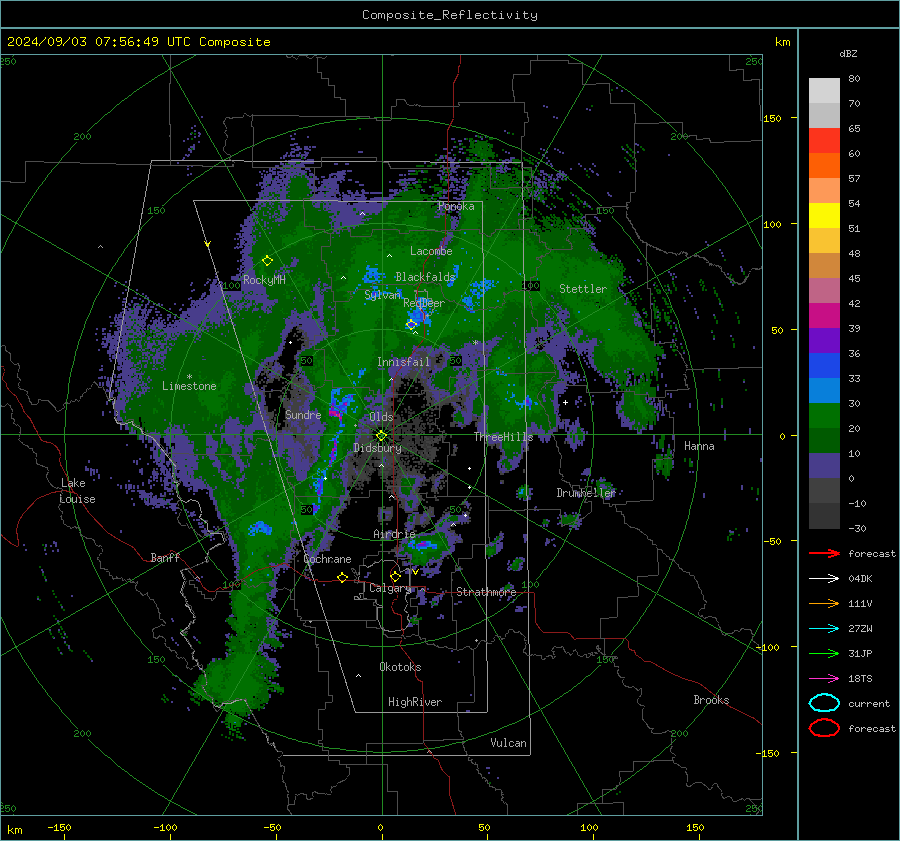Click the Didsbury city label

(377, 448)
